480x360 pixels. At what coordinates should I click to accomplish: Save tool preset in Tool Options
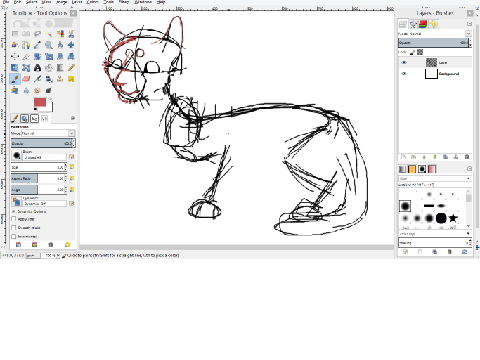(x=18, y=245)
